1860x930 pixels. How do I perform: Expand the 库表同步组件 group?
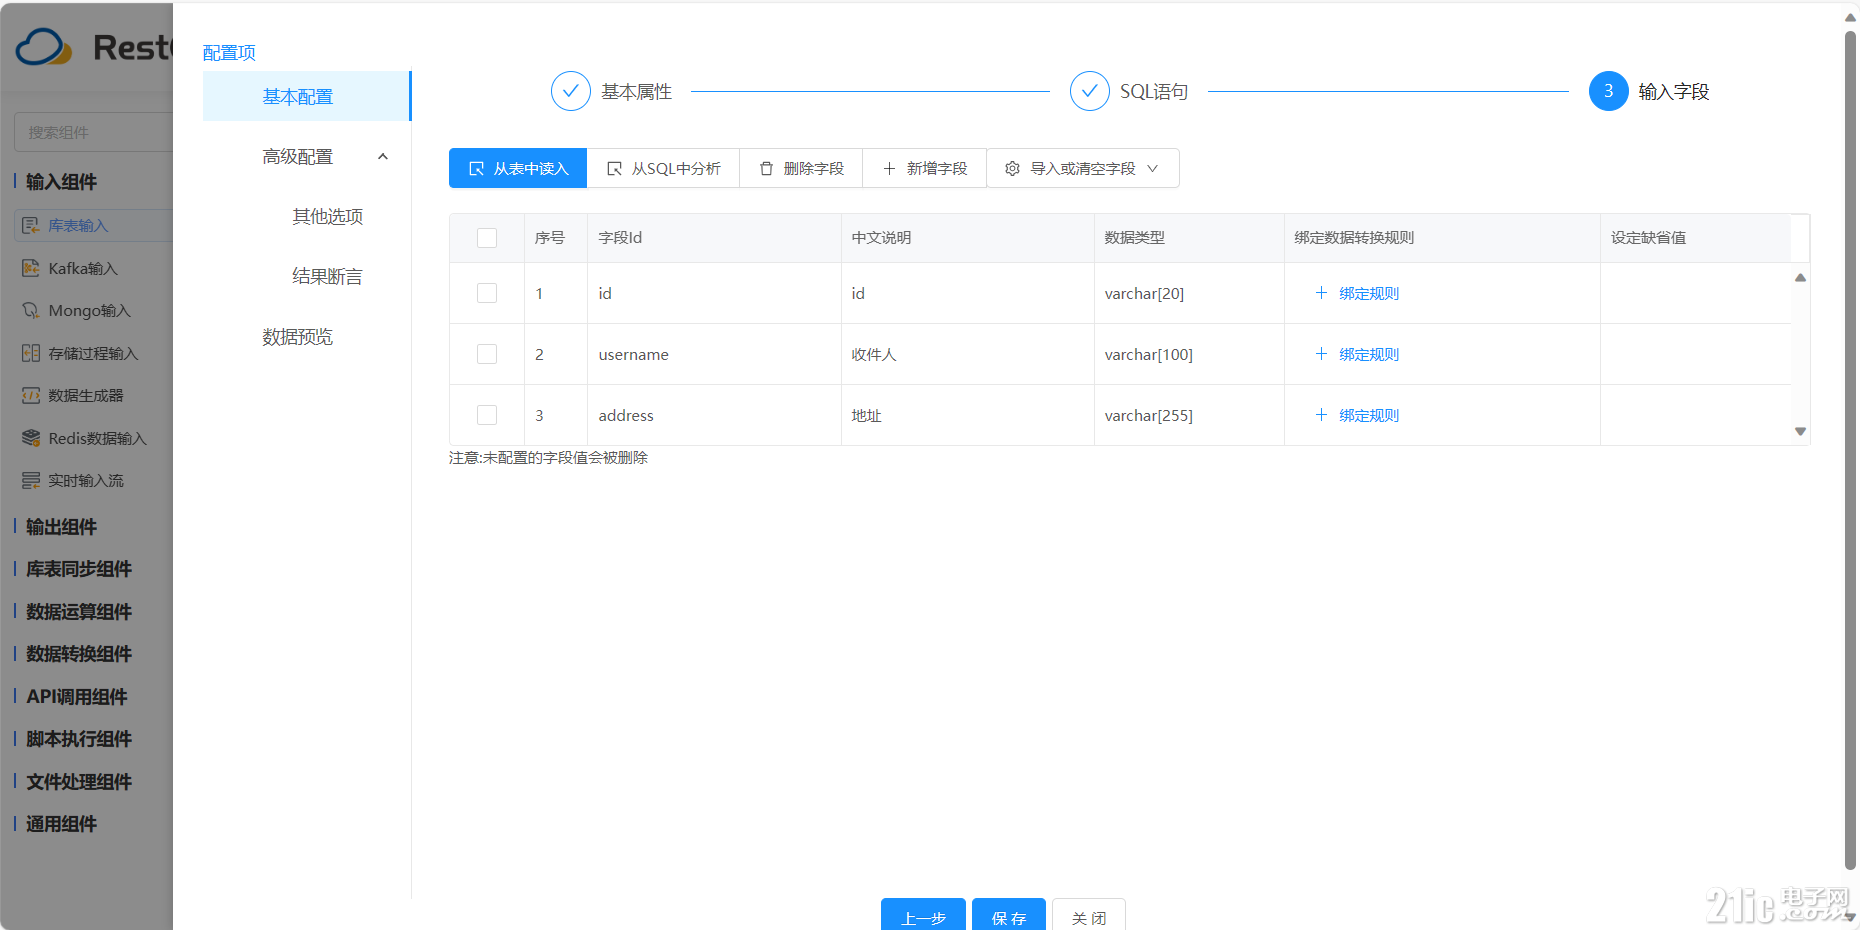pyautogui.click(x=78, y=569)
